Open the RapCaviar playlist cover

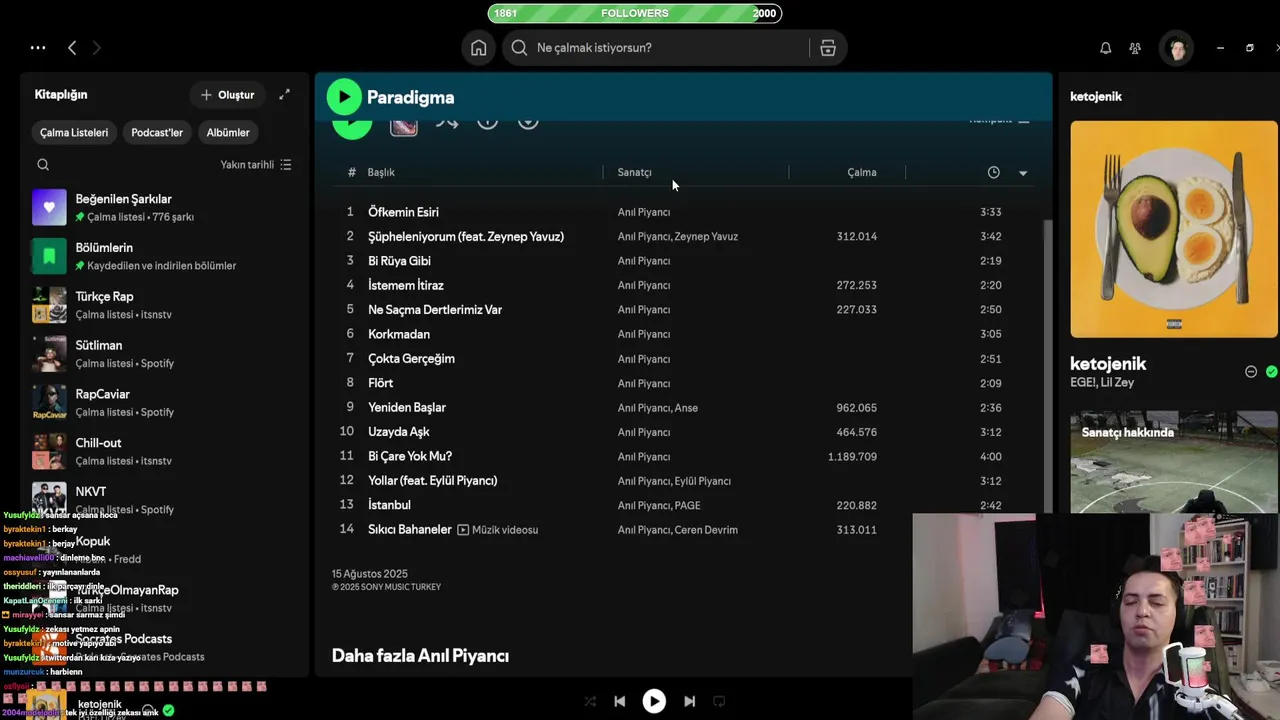[x=49, y=403]
